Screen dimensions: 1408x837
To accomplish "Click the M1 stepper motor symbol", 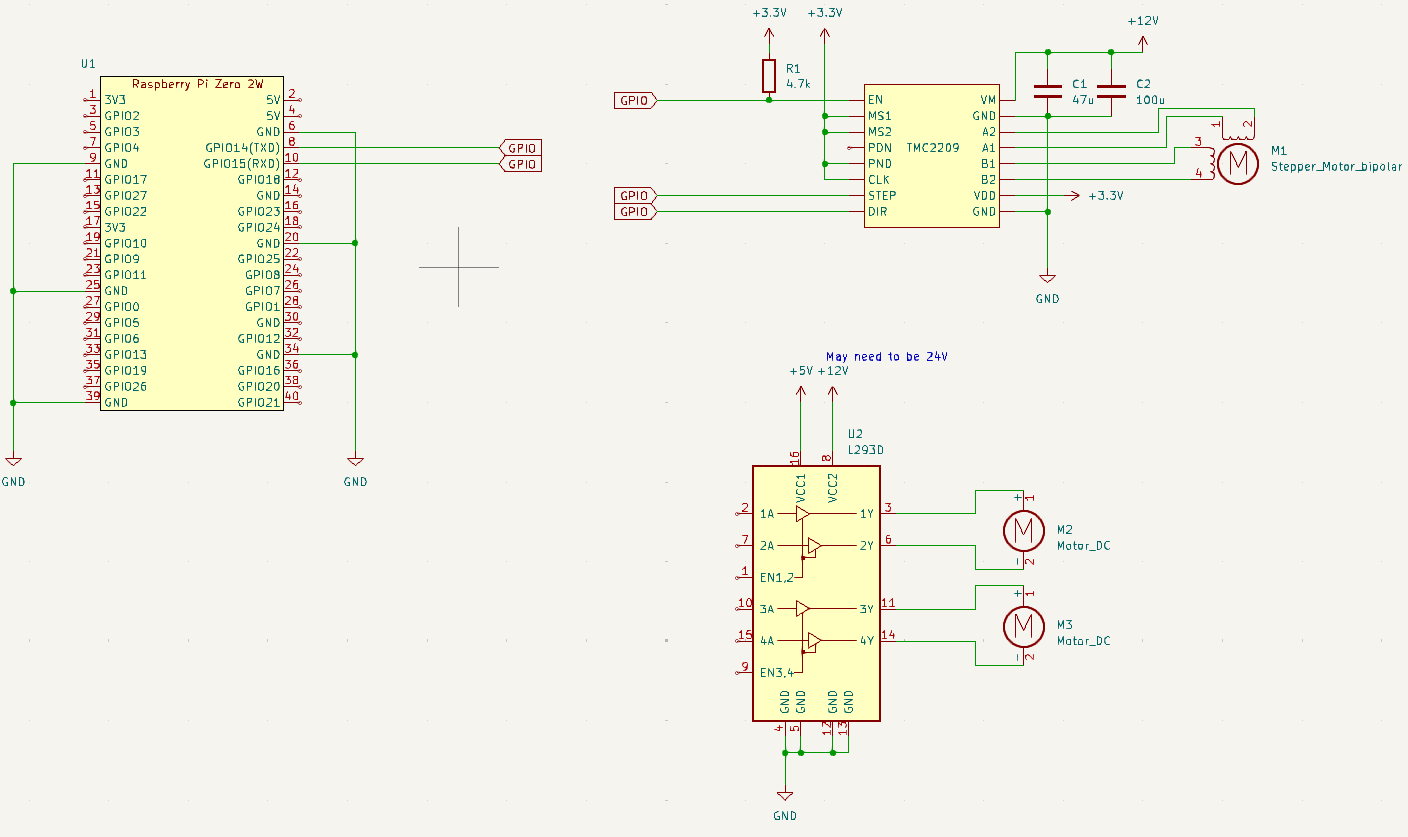I will tap(1238, 162).
